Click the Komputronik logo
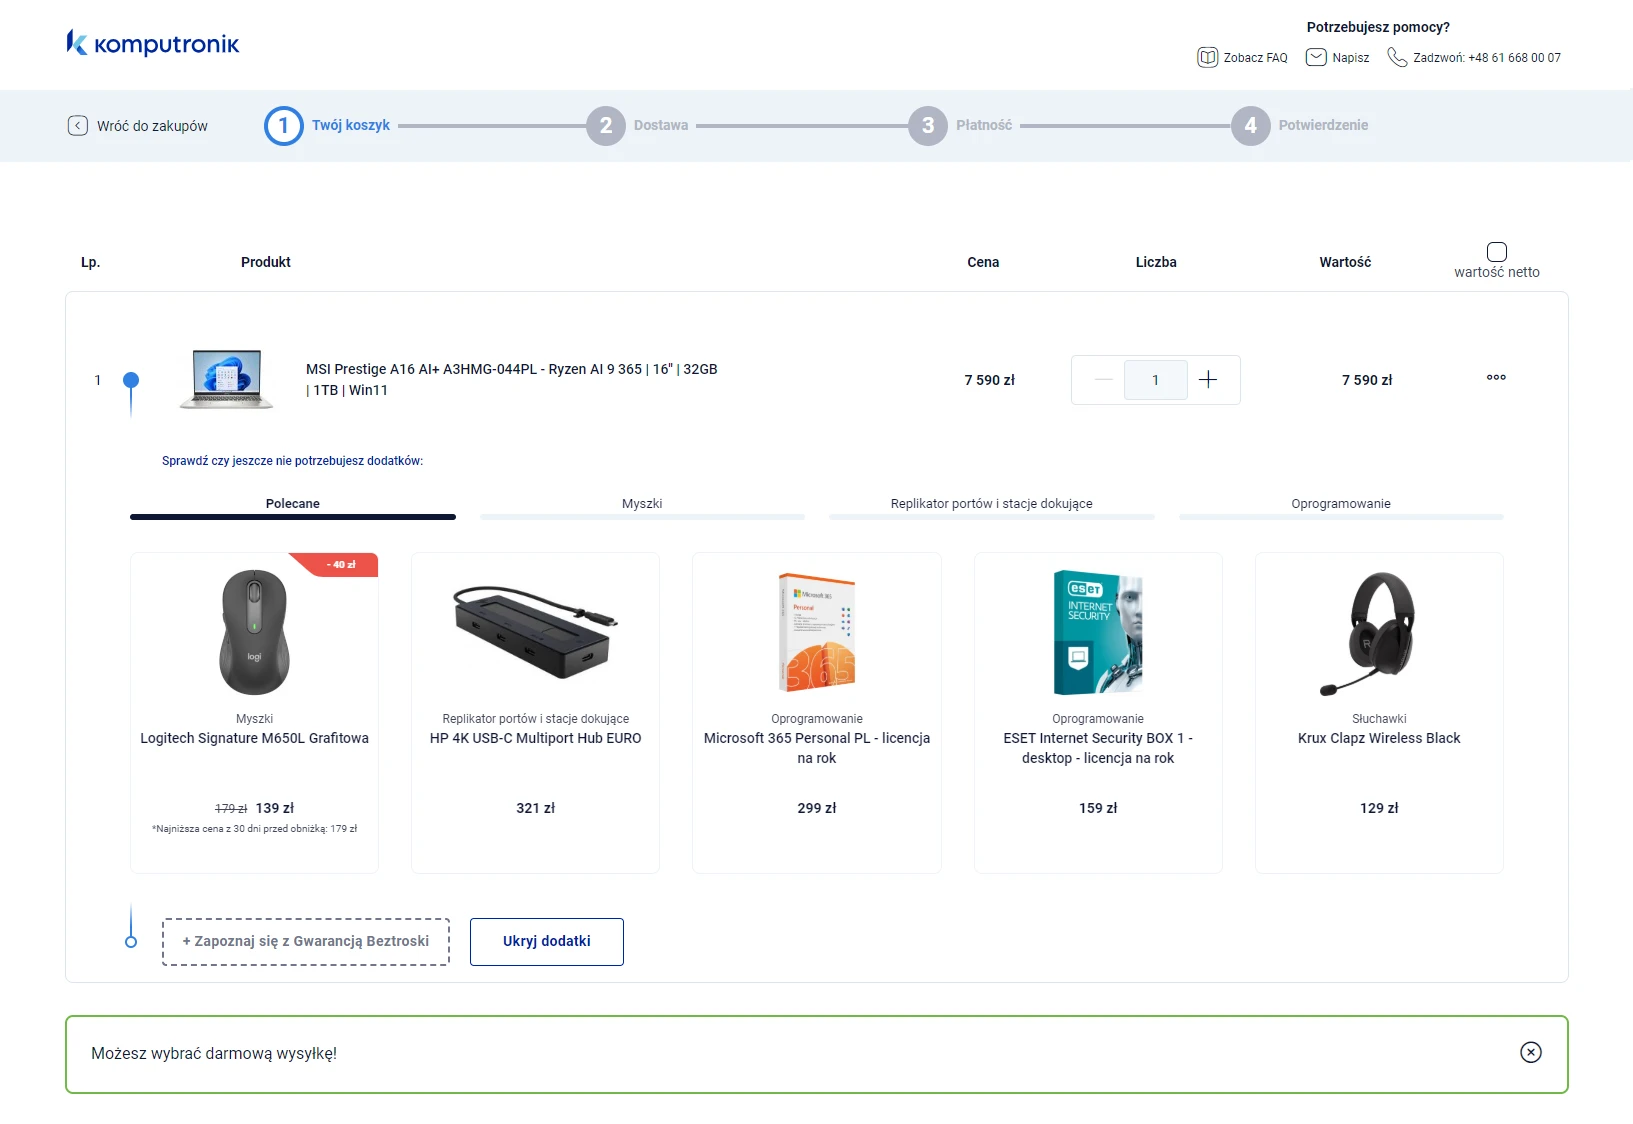Viewport: 1633px width, 1124px height. point(152,44)
